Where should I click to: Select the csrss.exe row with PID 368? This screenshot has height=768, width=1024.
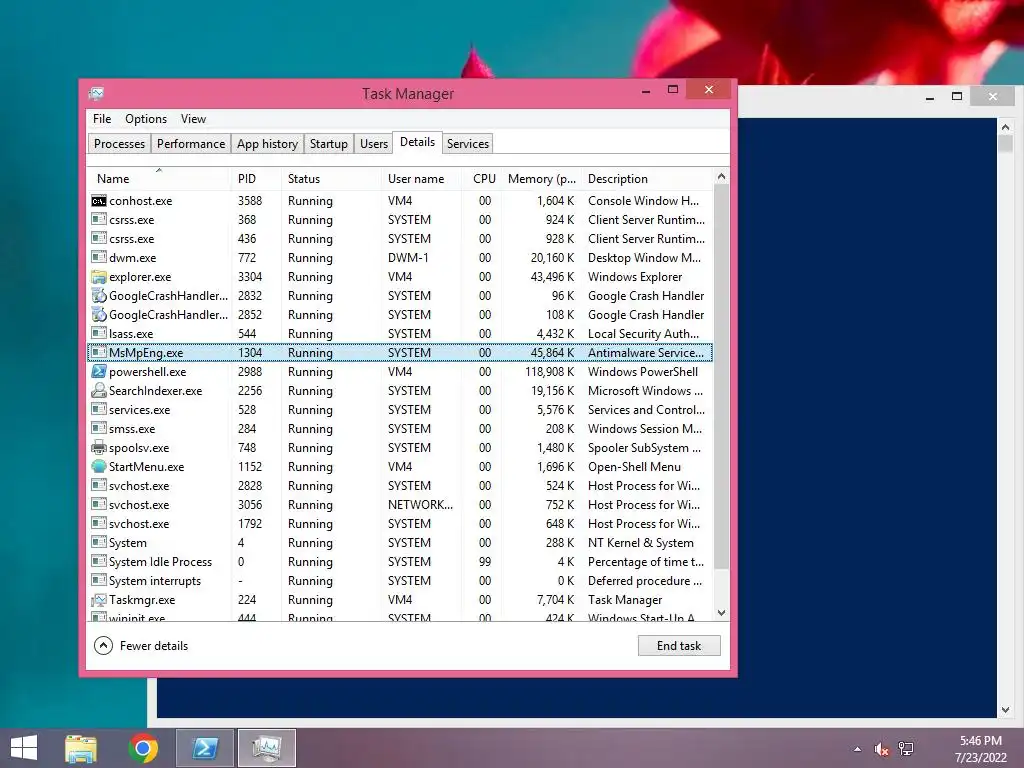point(400,220)
